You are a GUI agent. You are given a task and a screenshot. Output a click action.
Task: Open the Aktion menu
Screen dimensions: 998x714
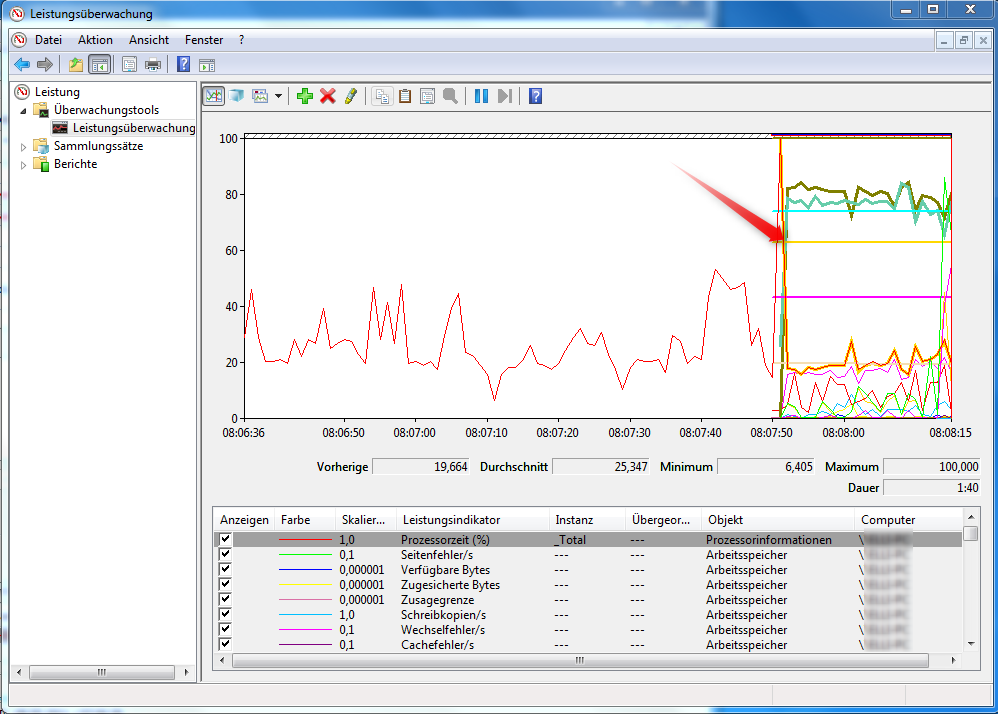click(94, 40)
